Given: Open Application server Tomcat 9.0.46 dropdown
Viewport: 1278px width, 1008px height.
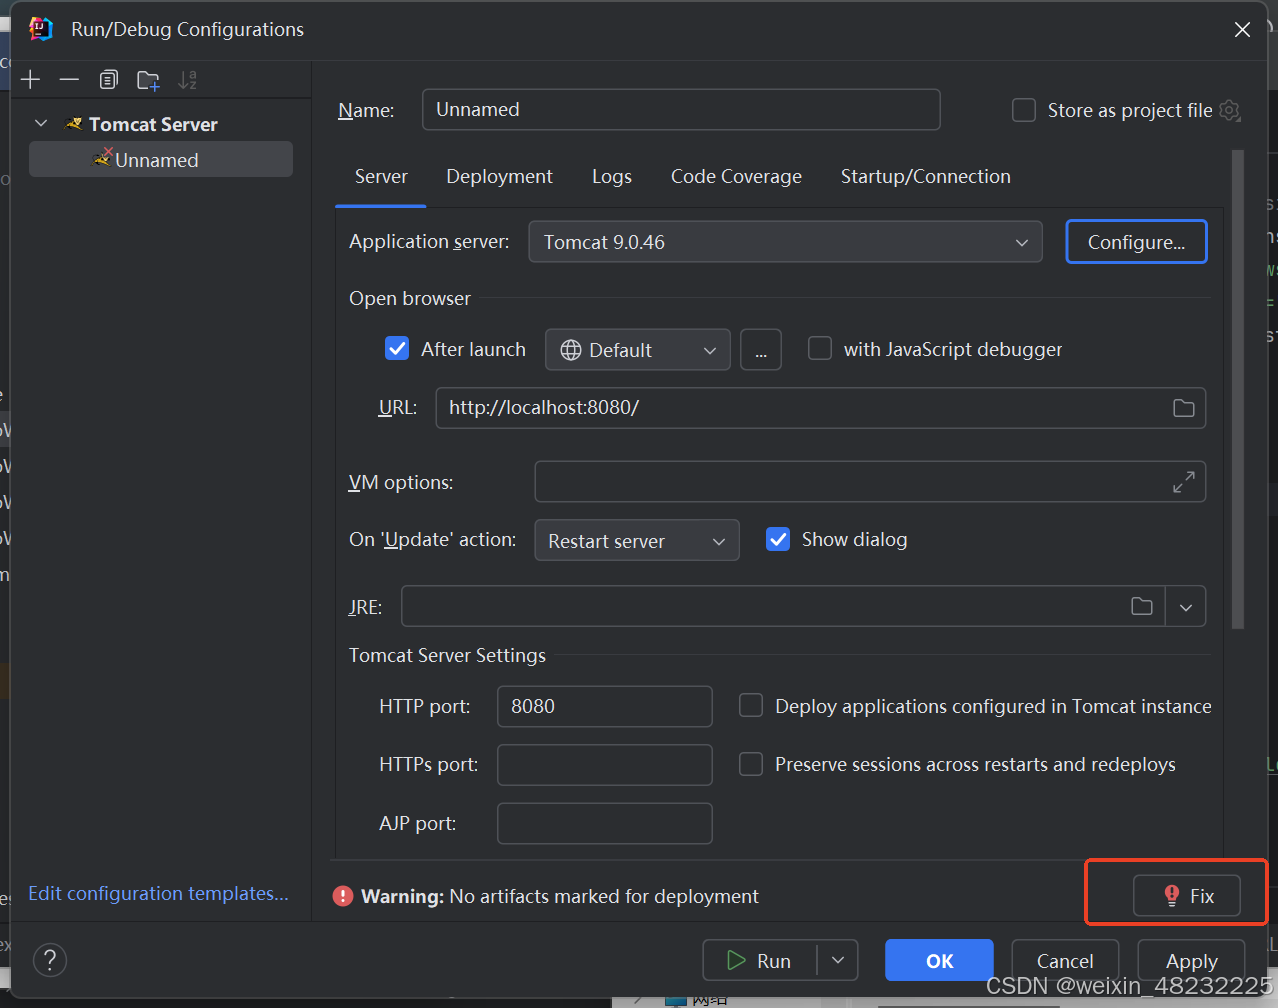Looking at the screenshot, I should point(785,242).
